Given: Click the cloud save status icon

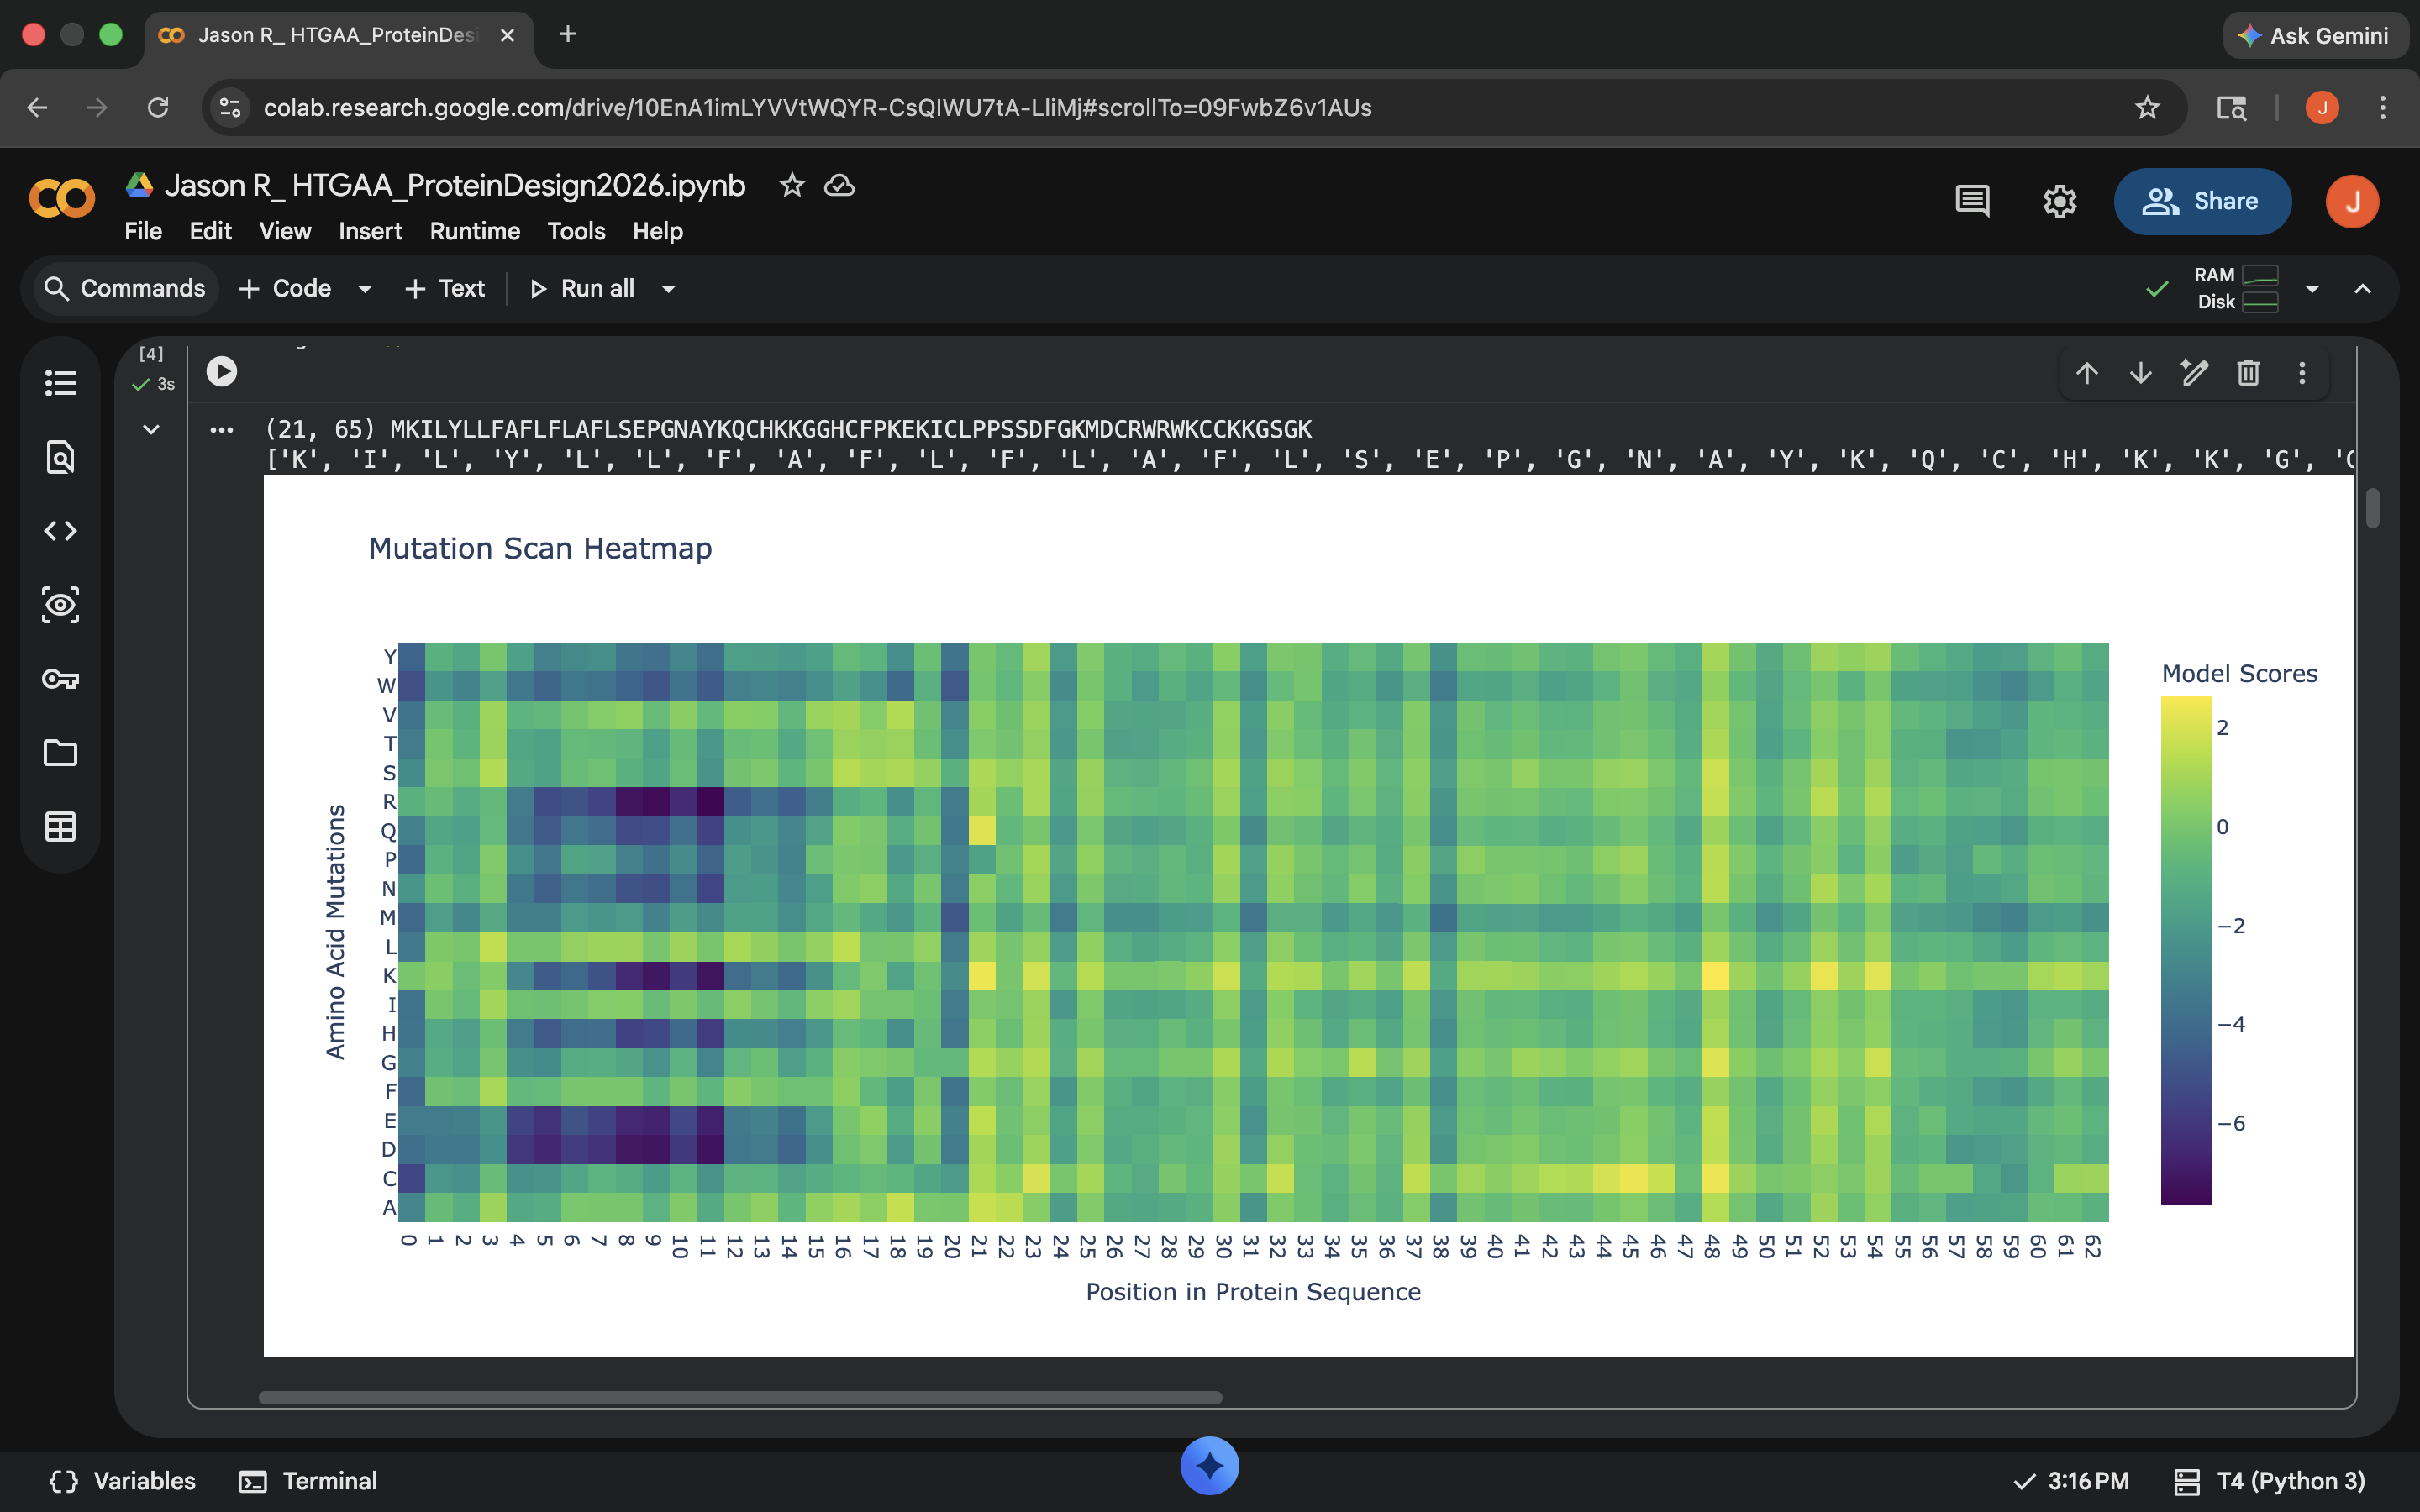Looking at the screenshot, I should click(839, 185).
